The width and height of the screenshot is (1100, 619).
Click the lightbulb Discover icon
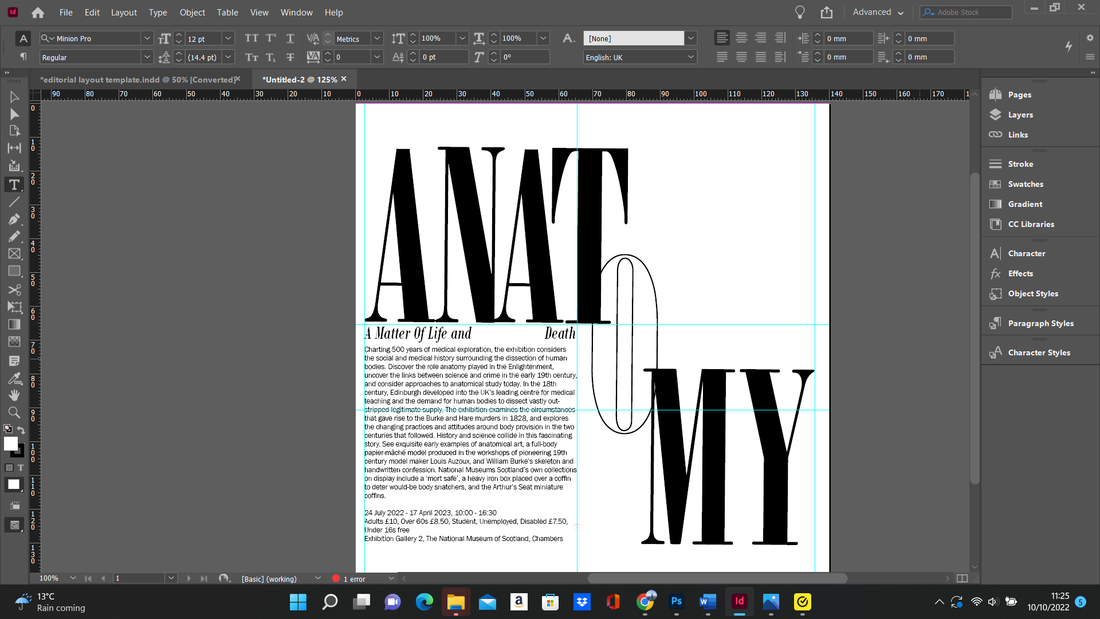[x=800, y=12]
